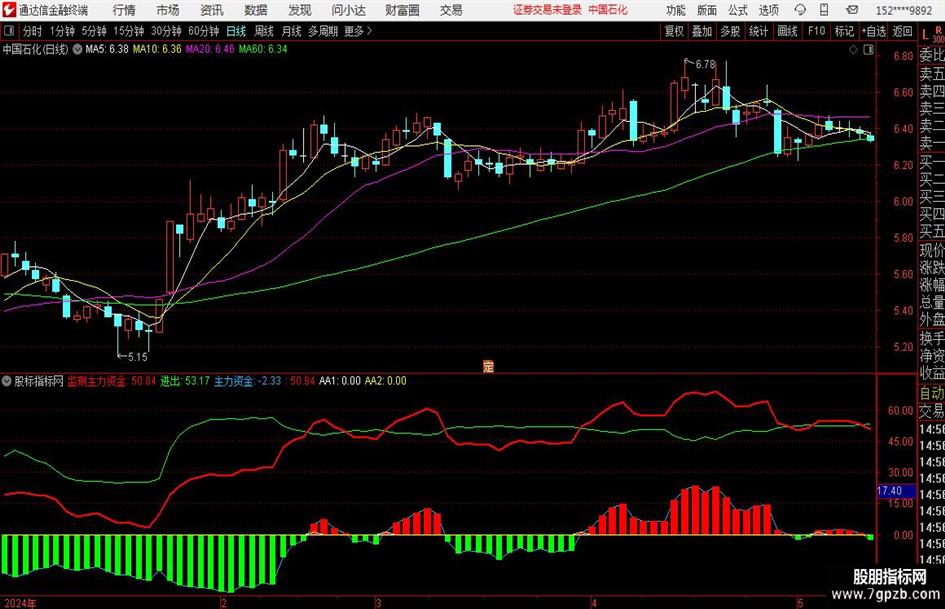The image size is (945, 609).
Task: Click the 2024年 date label on timeline
Action: coord(20,603)
